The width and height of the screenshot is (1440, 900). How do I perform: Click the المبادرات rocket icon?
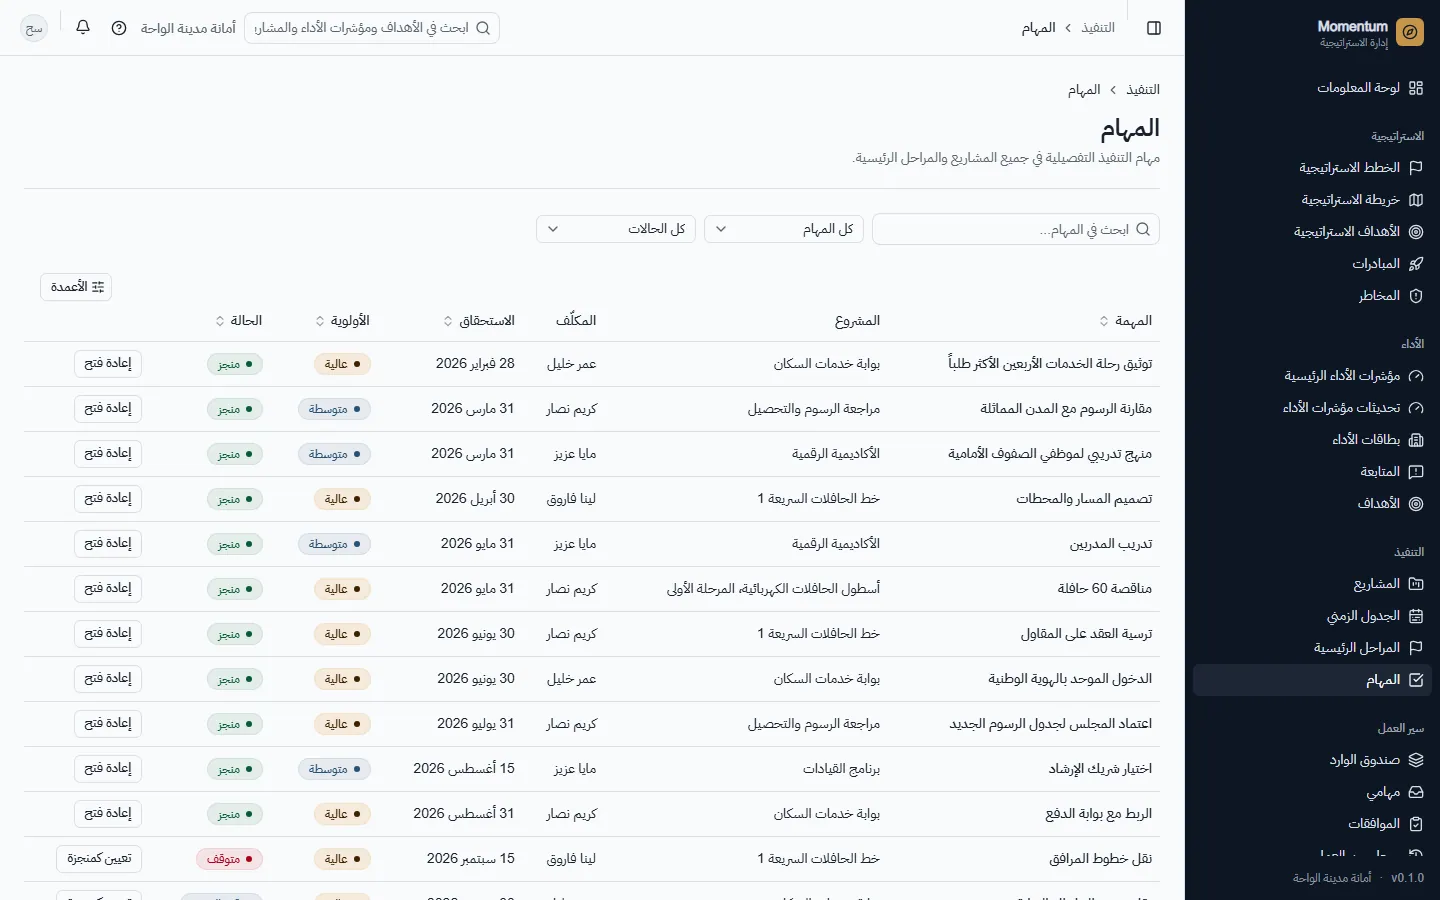coord(1416,264)
